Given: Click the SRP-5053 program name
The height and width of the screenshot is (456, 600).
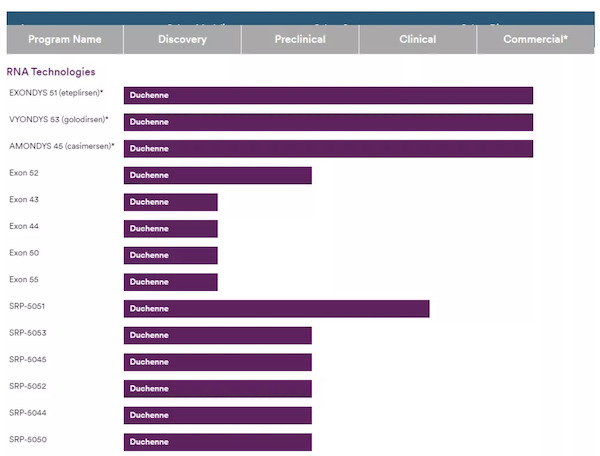Looking at the screenshot, I should point(28,333).
